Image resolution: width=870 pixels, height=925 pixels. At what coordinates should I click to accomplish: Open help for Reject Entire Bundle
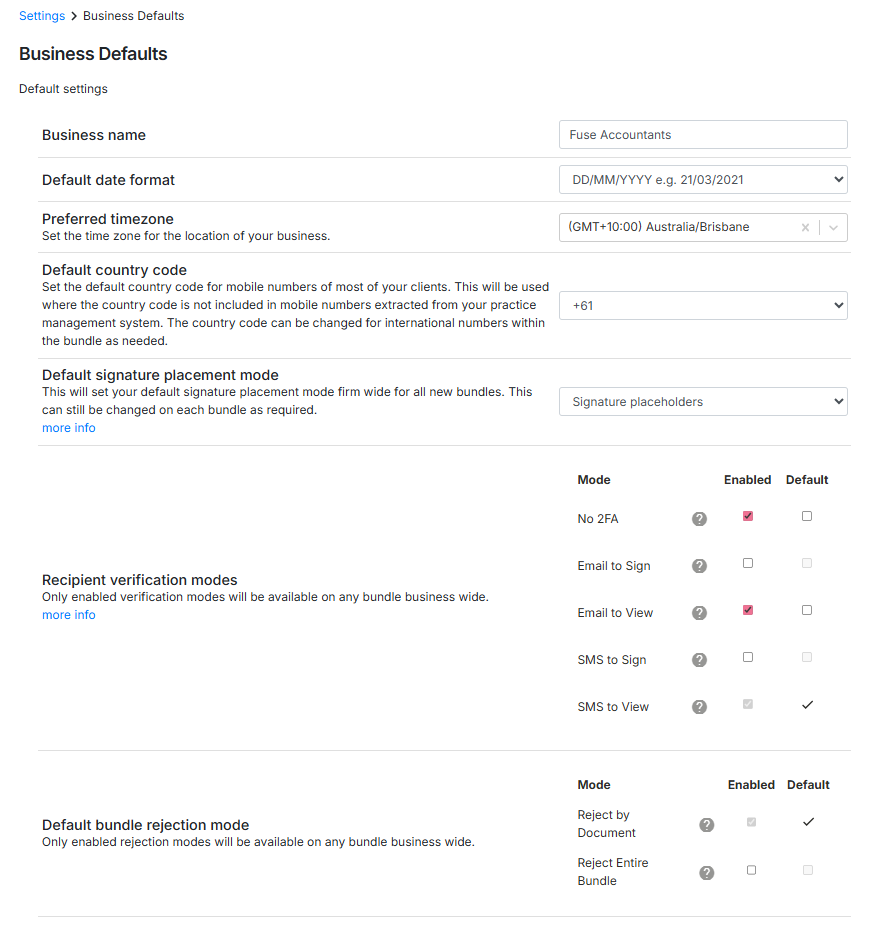point(707,873)
